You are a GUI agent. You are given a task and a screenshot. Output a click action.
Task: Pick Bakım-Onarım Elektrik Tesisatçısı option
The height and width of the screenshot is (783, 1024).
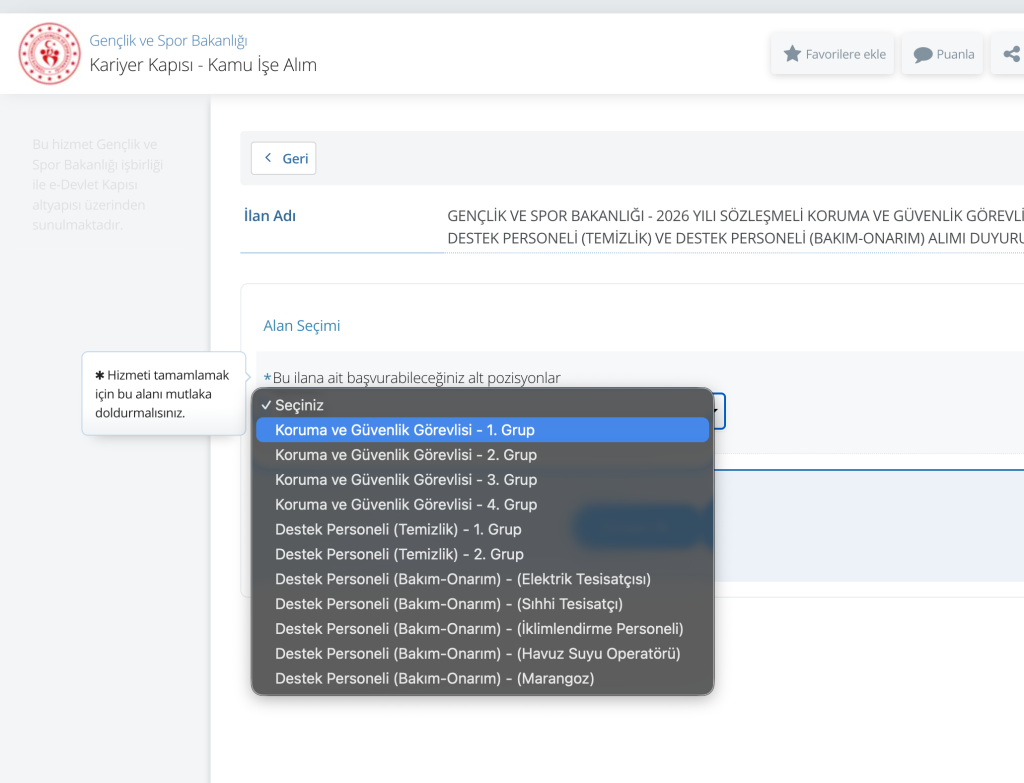pos(483,579)
